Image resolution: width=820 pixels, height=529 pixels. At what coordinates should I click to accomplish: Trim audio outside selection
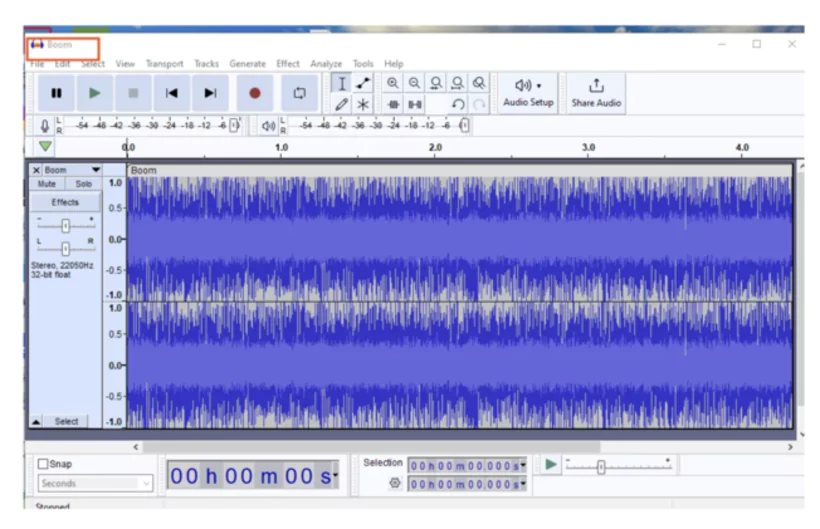point(393,105)
